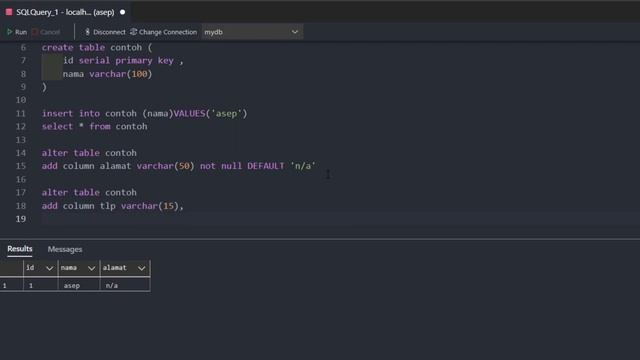Click the Cancel query button
Screen dimensions: 640x360
click(x=46, y=32)
